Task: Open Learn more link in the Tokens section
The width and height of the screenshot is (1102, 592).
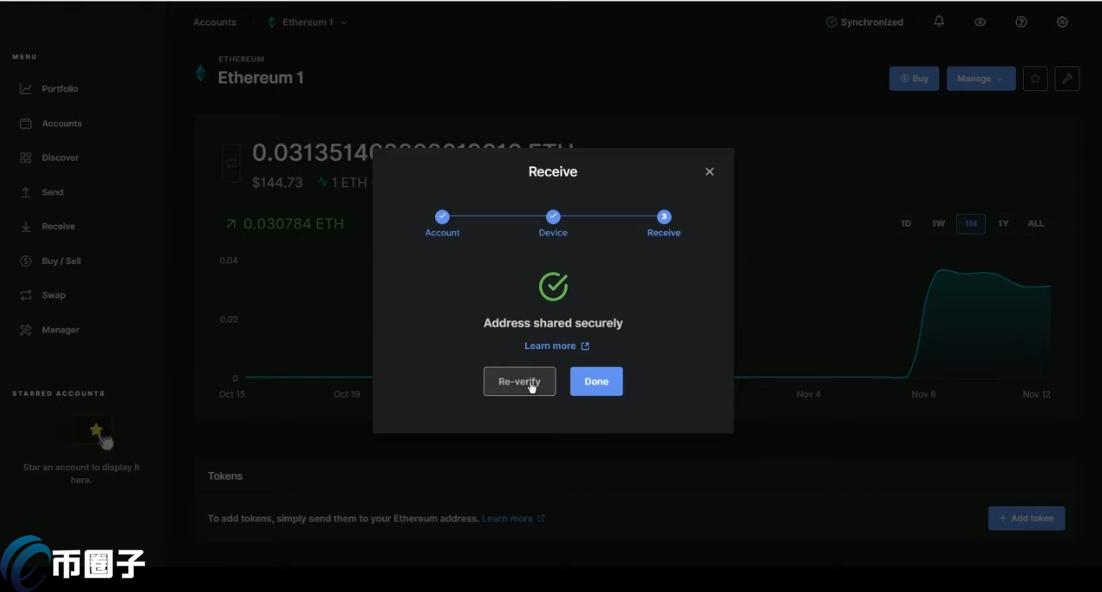Action: 513,518
